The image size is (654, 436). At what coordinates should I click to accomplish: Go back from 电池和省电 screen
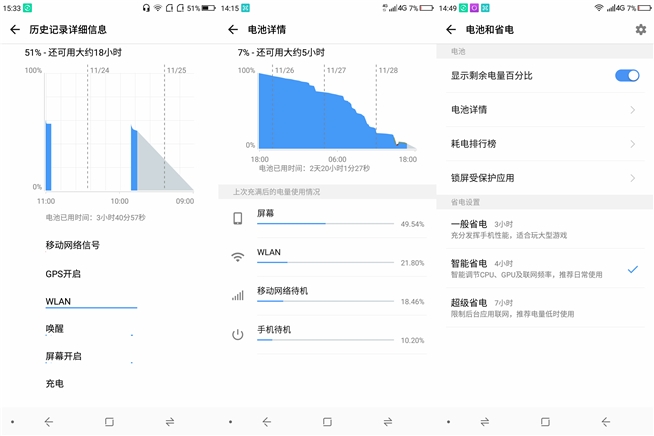coord(451,30)
